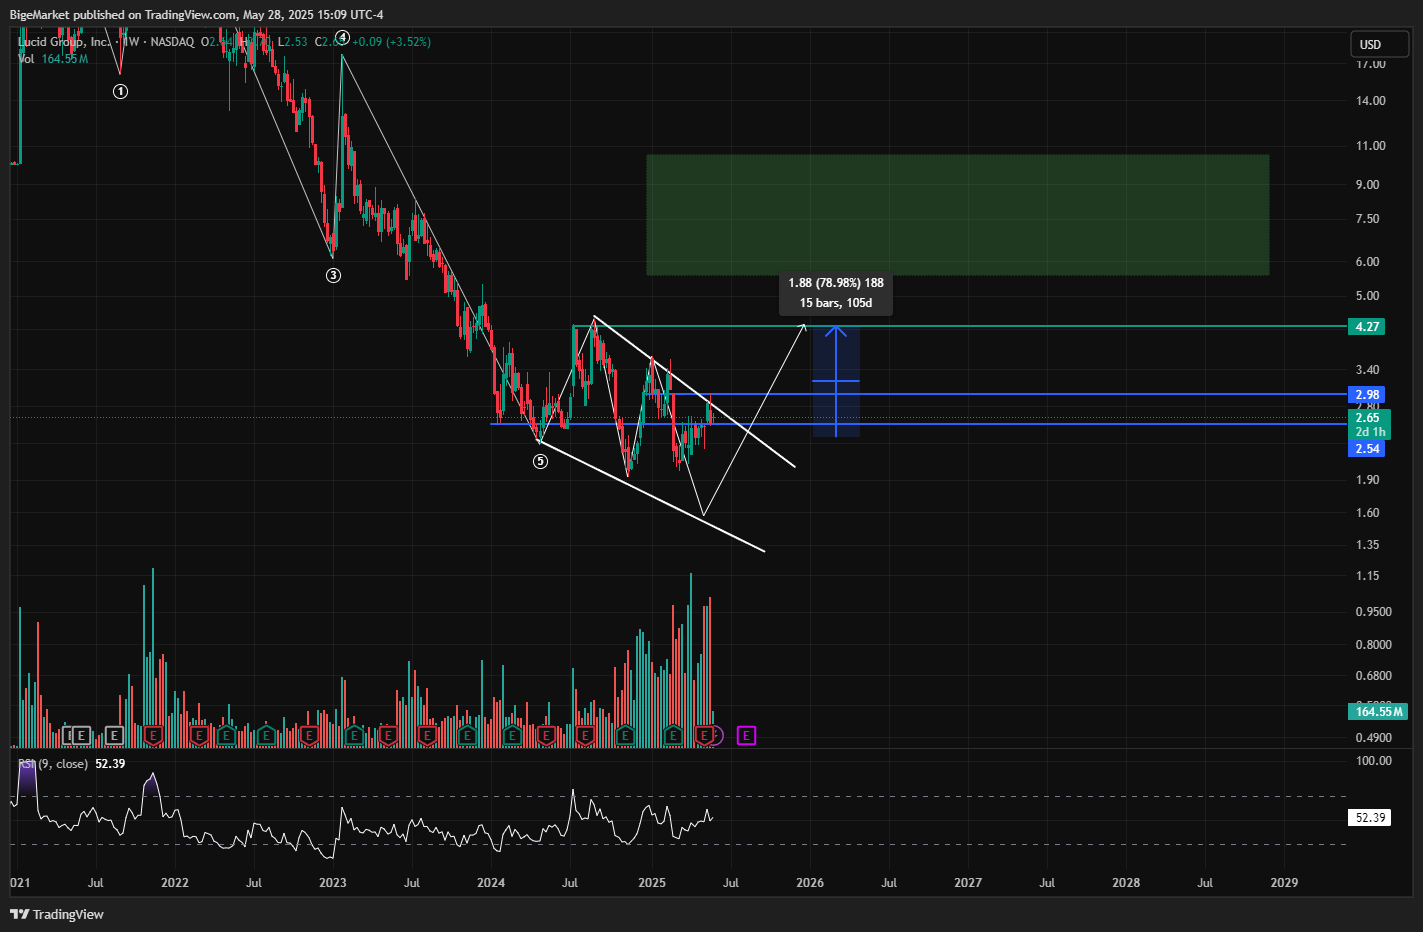Click the 2023 time axis label

click(333, 883)
